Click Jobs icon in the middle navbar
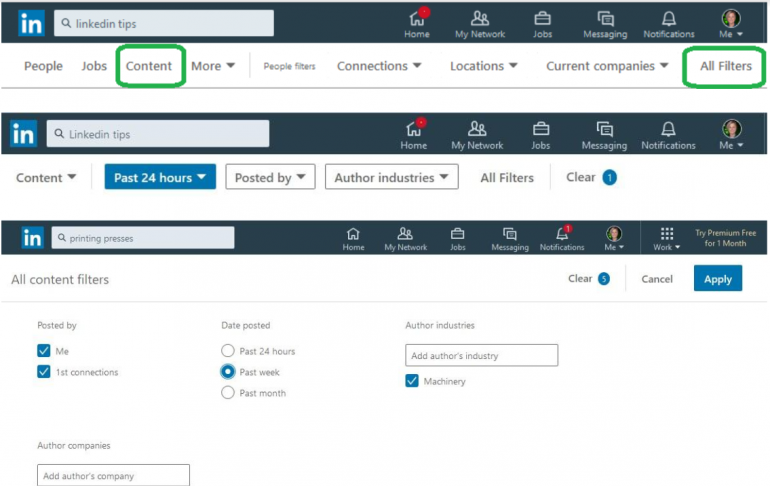Viewport: 770px width, 486px height. click(541, 129)
